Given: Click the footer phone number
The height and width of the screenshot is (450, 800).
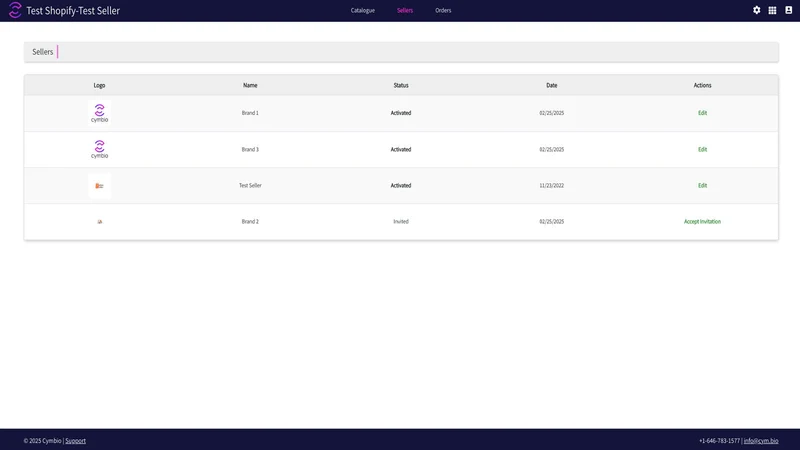Looking at the screenshot, I should [x=719, y=441].
